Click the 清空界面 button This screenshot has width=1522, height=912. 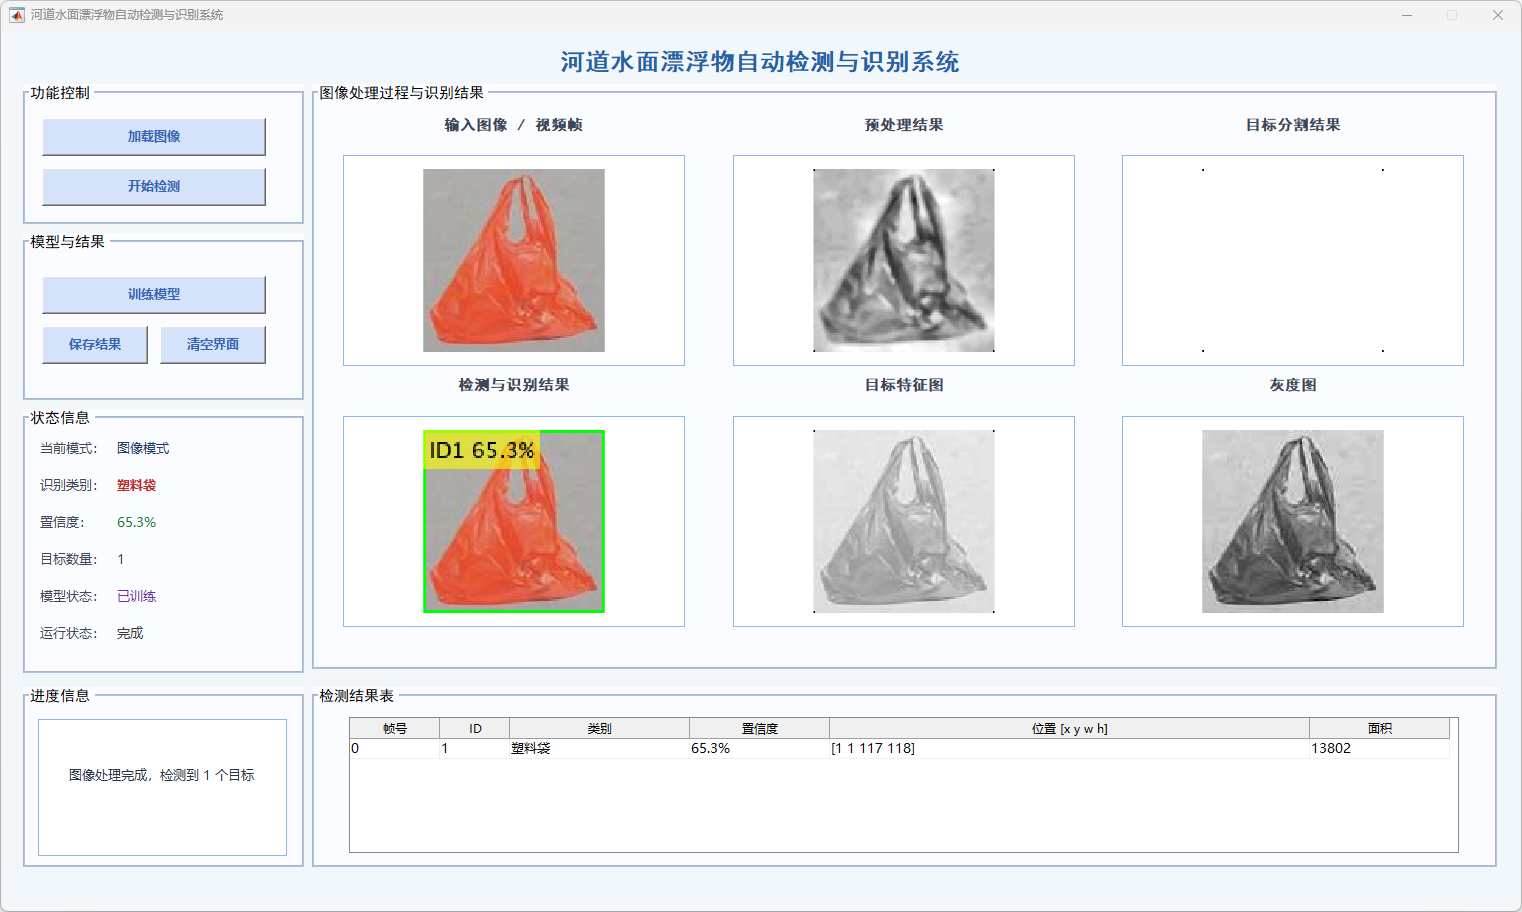pos(213,345)
